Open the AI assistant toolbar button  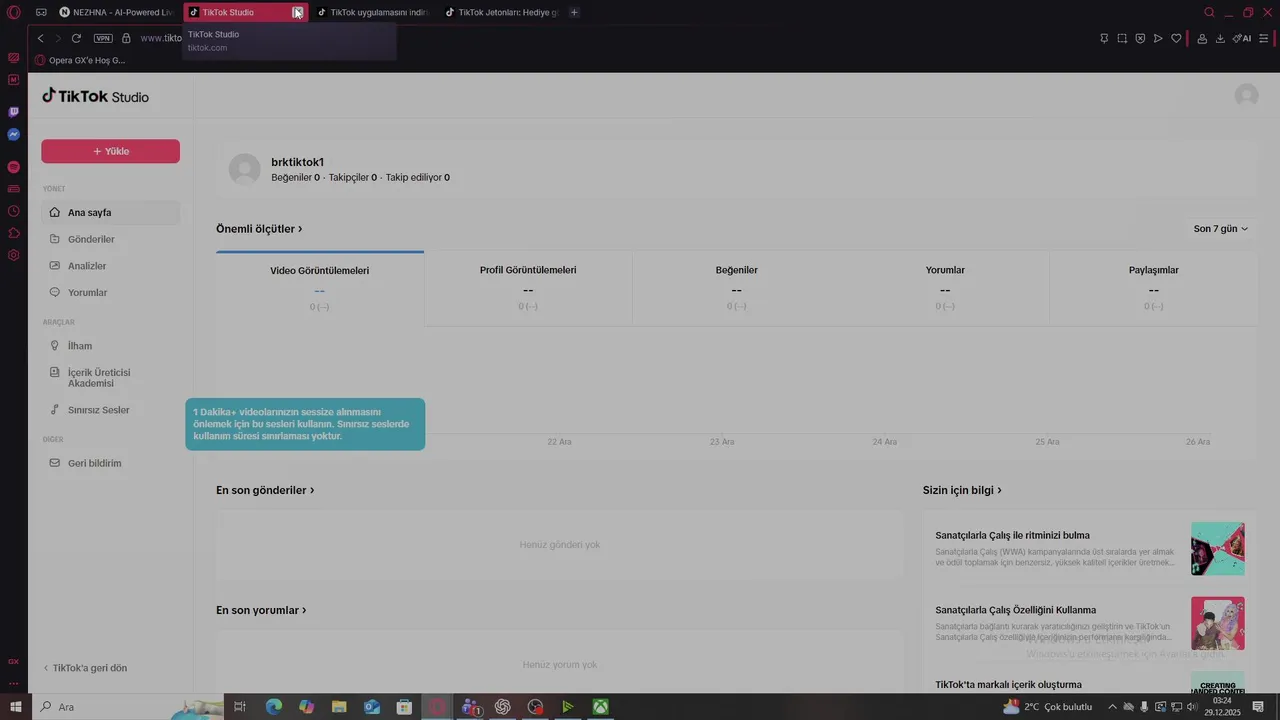tap(1242, 38)
